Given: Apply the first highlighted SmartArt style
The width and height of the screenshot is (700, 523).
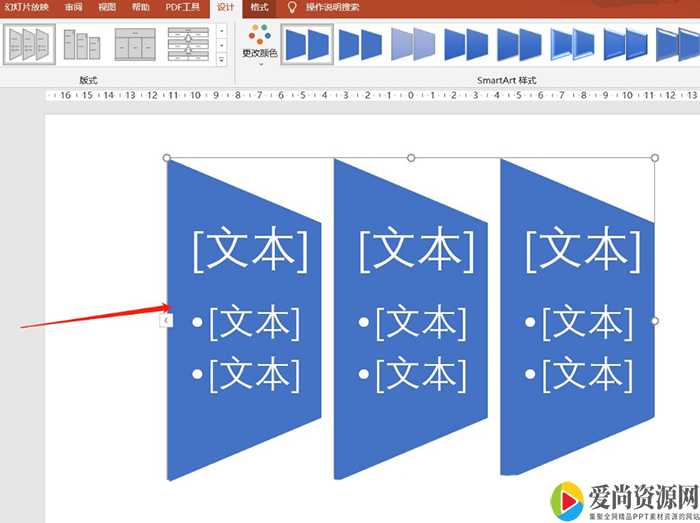Looking at the screenshot, I should [307, 45].
